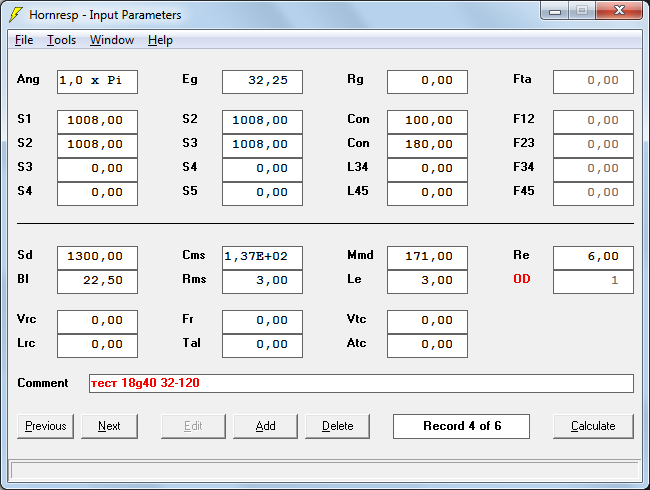Click the Edit button
Viewport: 650px width, 490px height.
point(193,426)
